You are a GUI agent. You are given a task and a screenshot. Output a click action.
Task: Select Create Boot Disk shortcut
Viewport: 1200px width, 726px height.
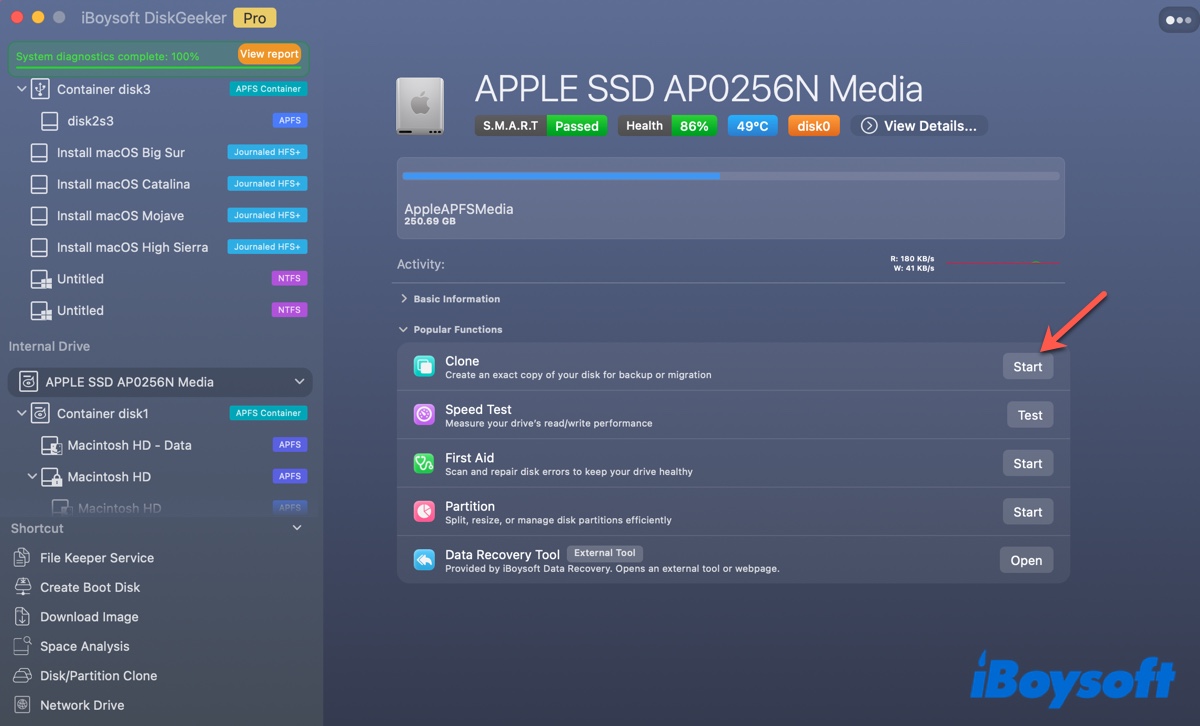tap(90, 587)
